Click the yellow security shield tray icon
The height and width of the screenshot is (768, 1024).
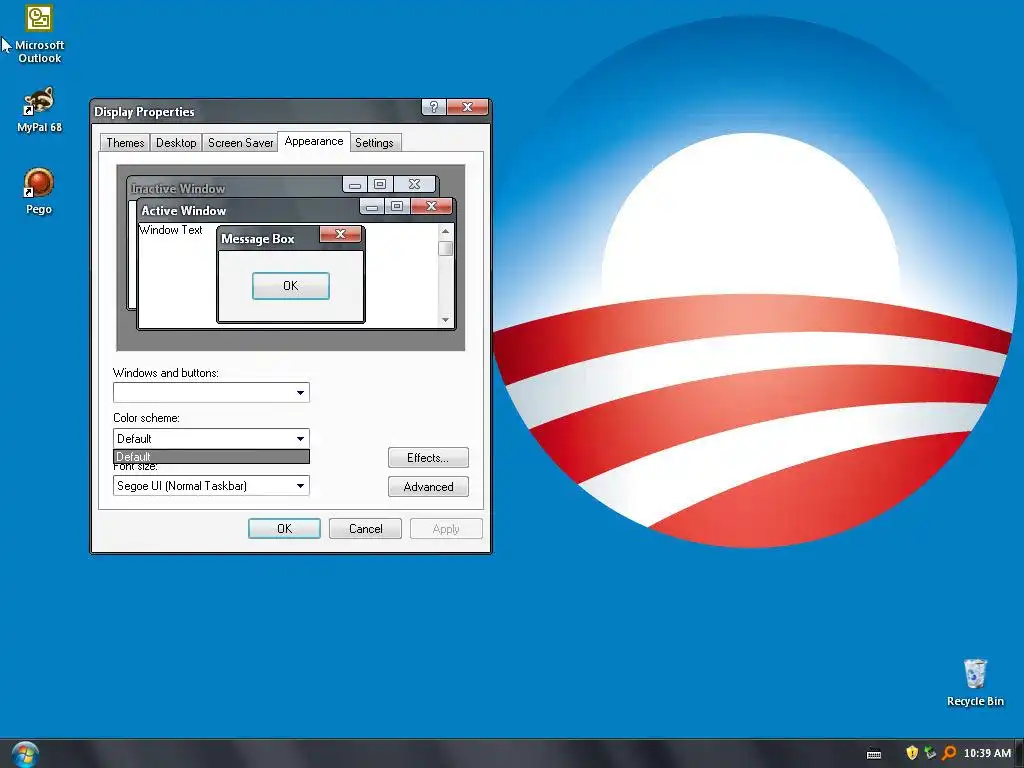point(912,753)
